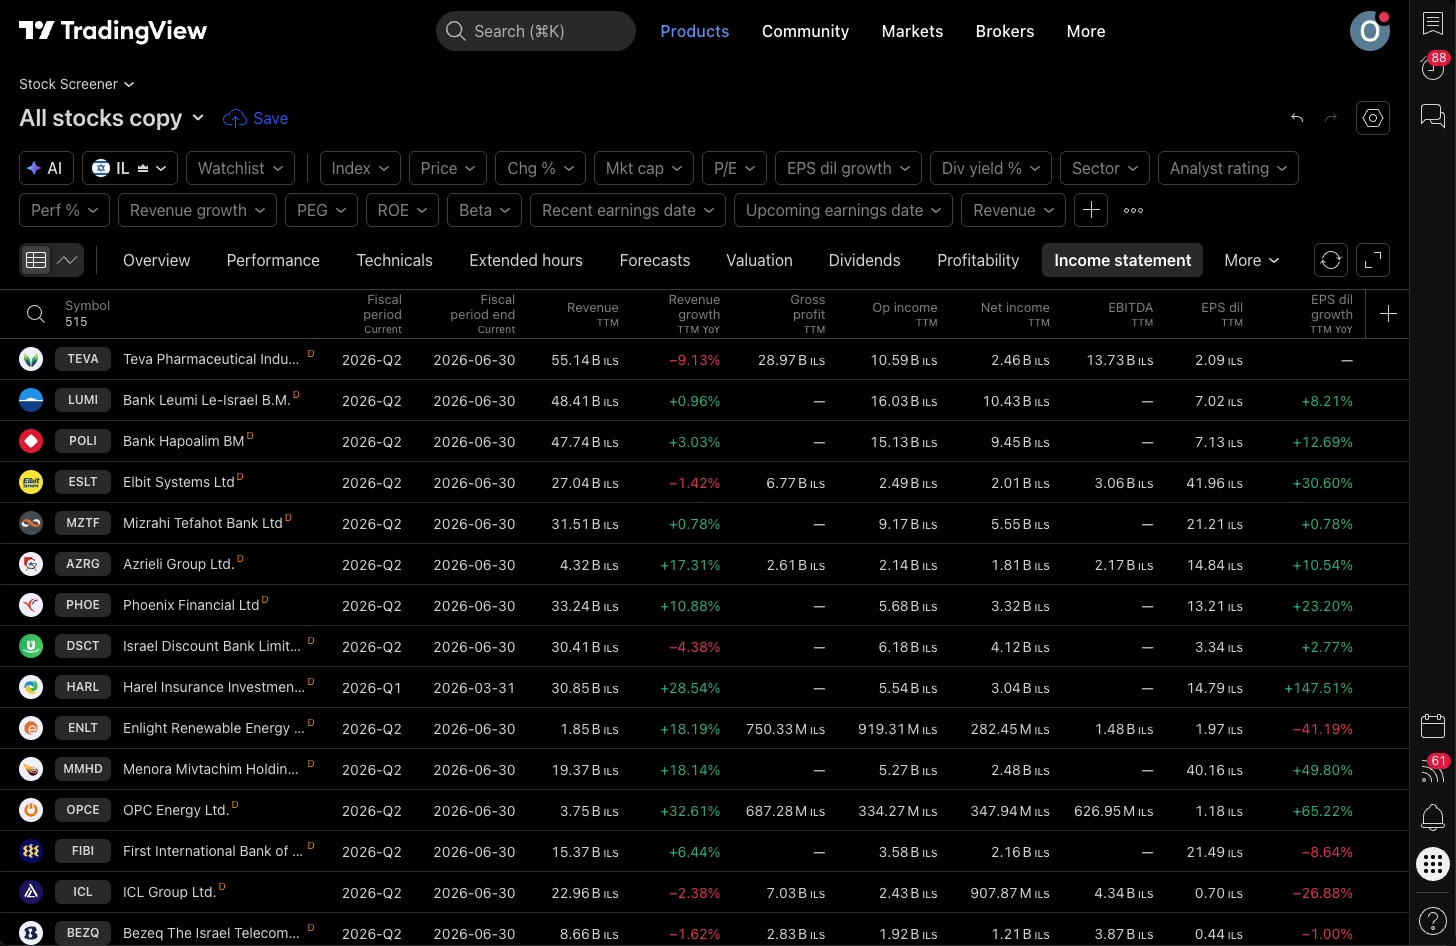Screen dimensions: 1456x946
Task: Sort by Net income TTM column header
Action: click(x=1015, y=314)
